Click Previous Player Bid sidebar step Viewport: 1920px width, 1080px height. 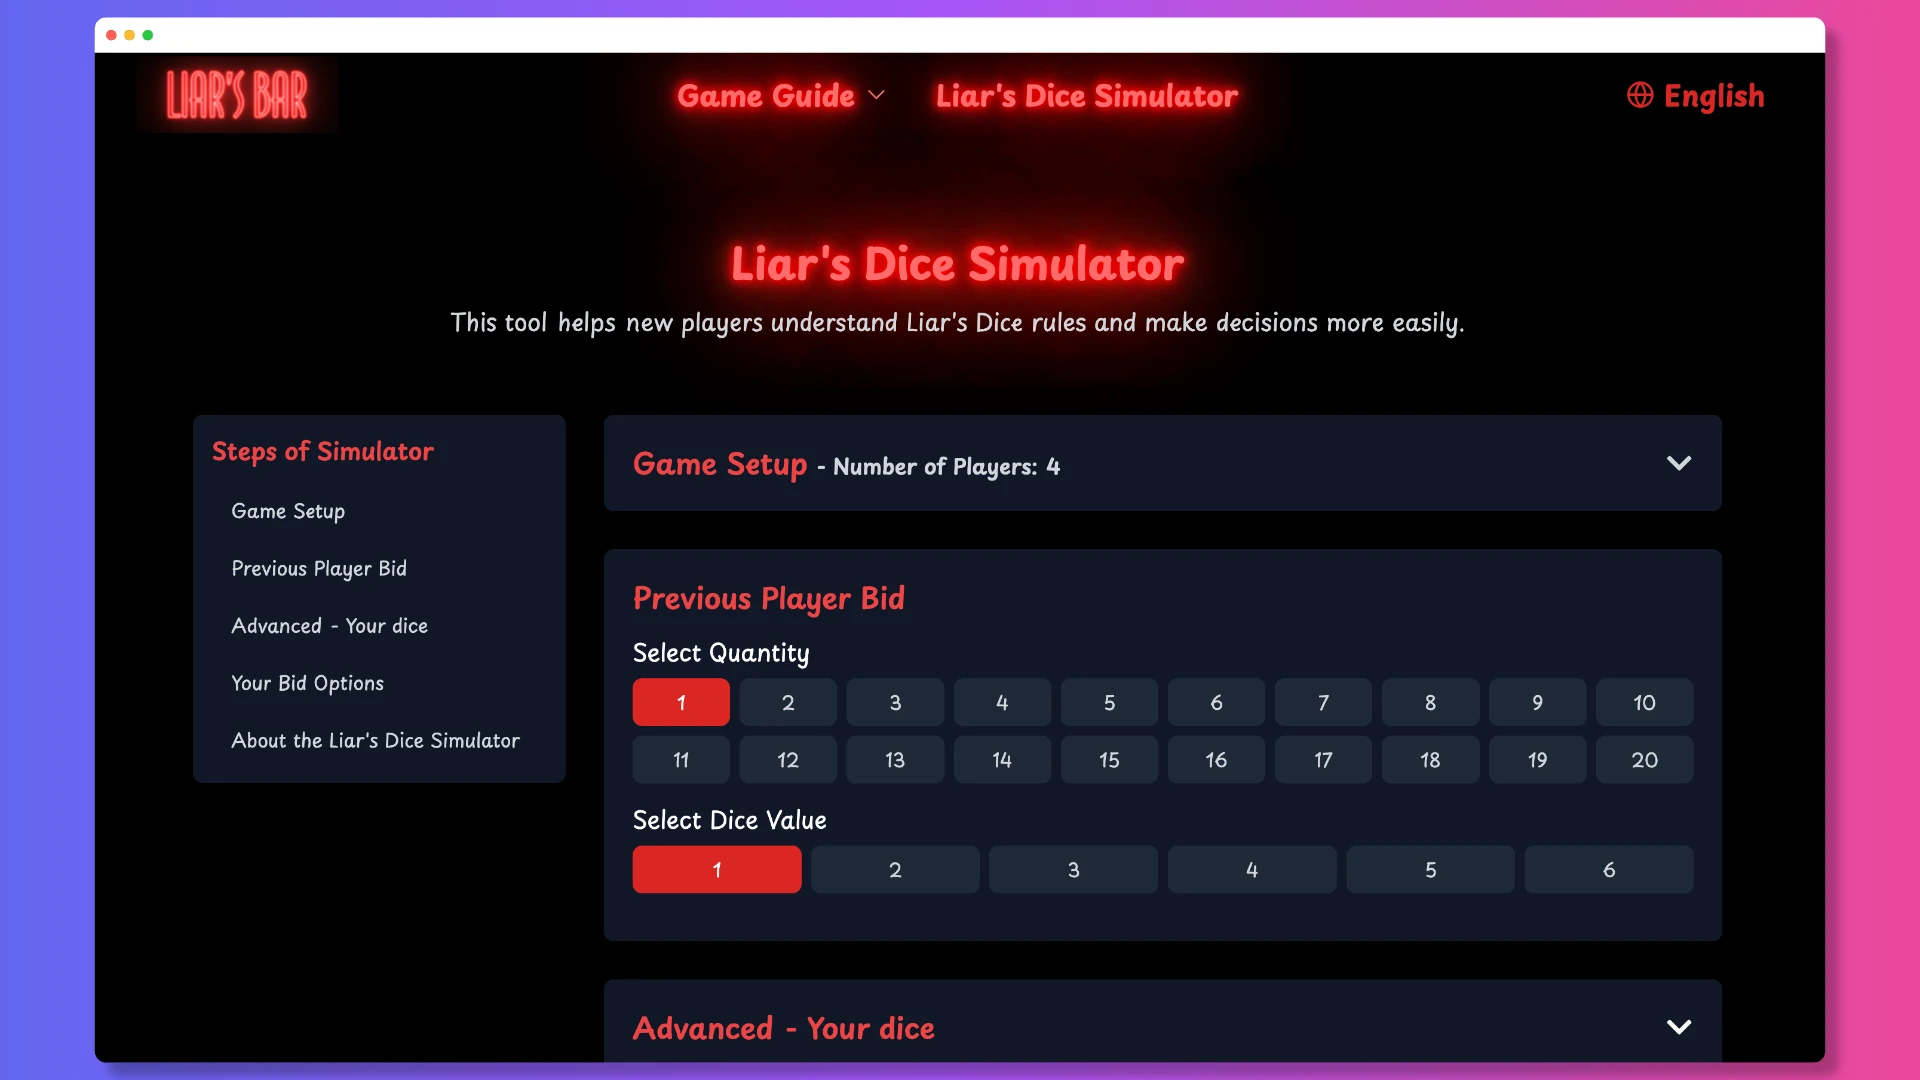[318, 567]
